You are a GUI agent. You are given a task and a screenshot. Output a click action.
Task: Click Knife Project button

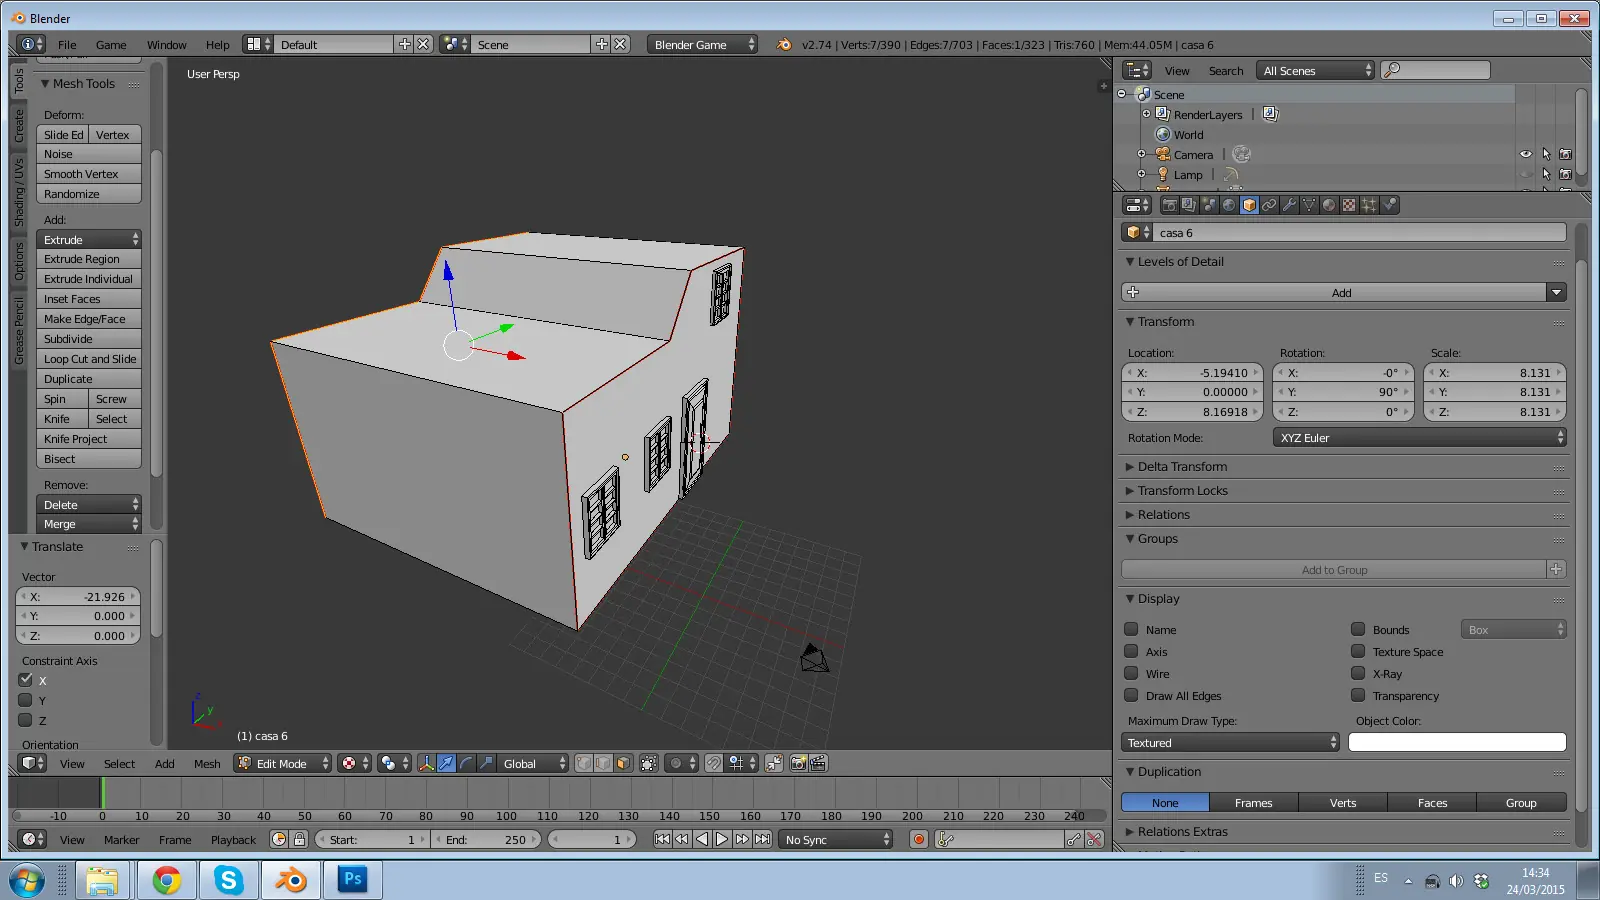(x=89, y=439)
